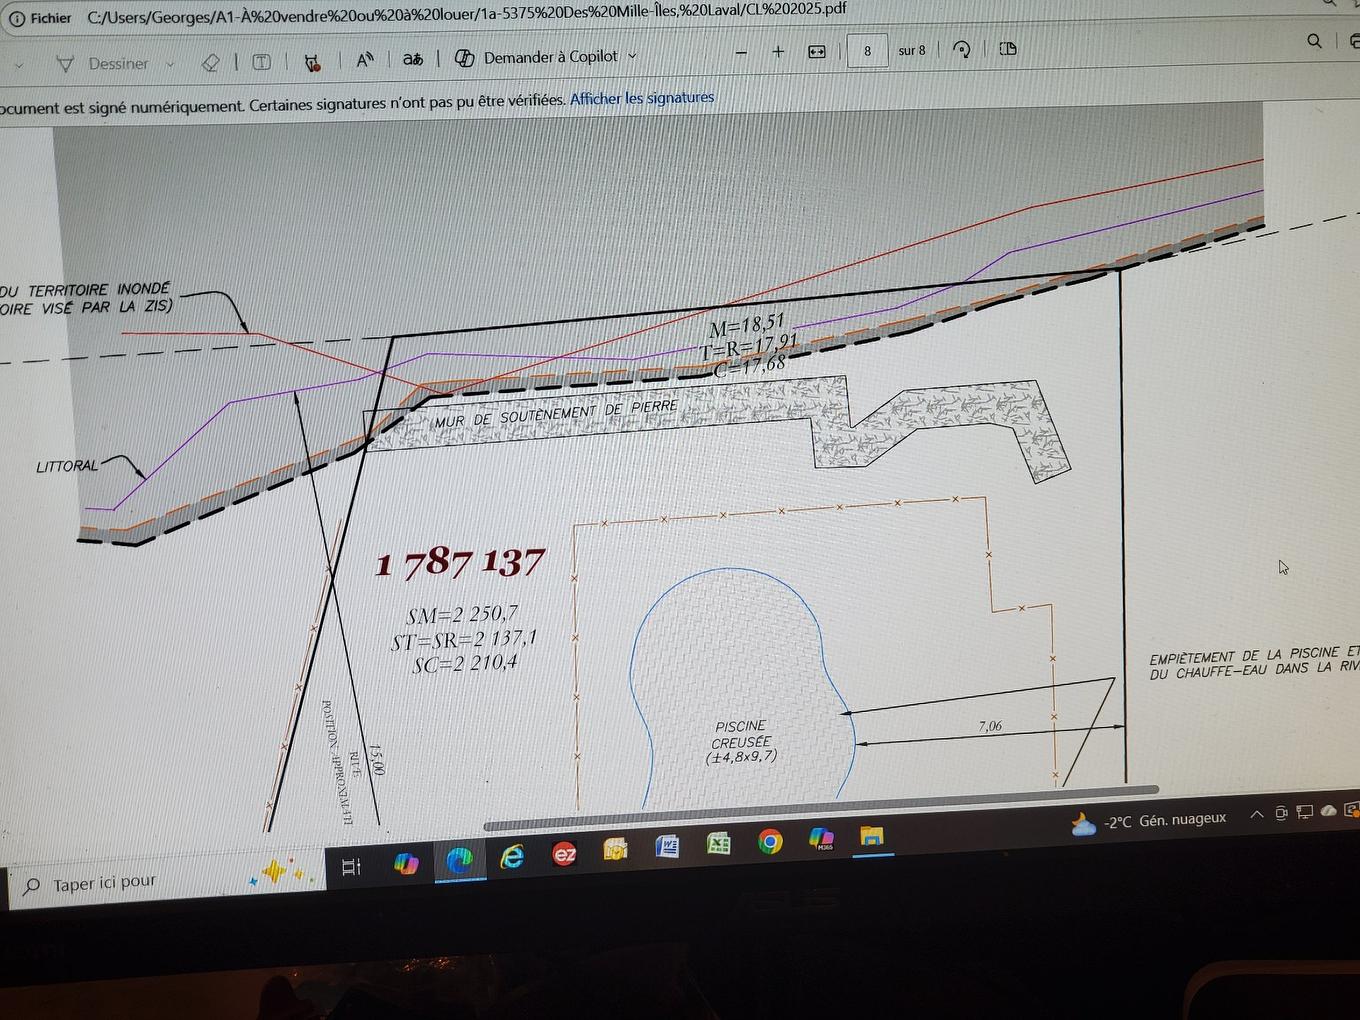Viewport: 1360px width, 1020px height.
Task: Open the Afficher les signatures link
Action: (x=642, y=98)
